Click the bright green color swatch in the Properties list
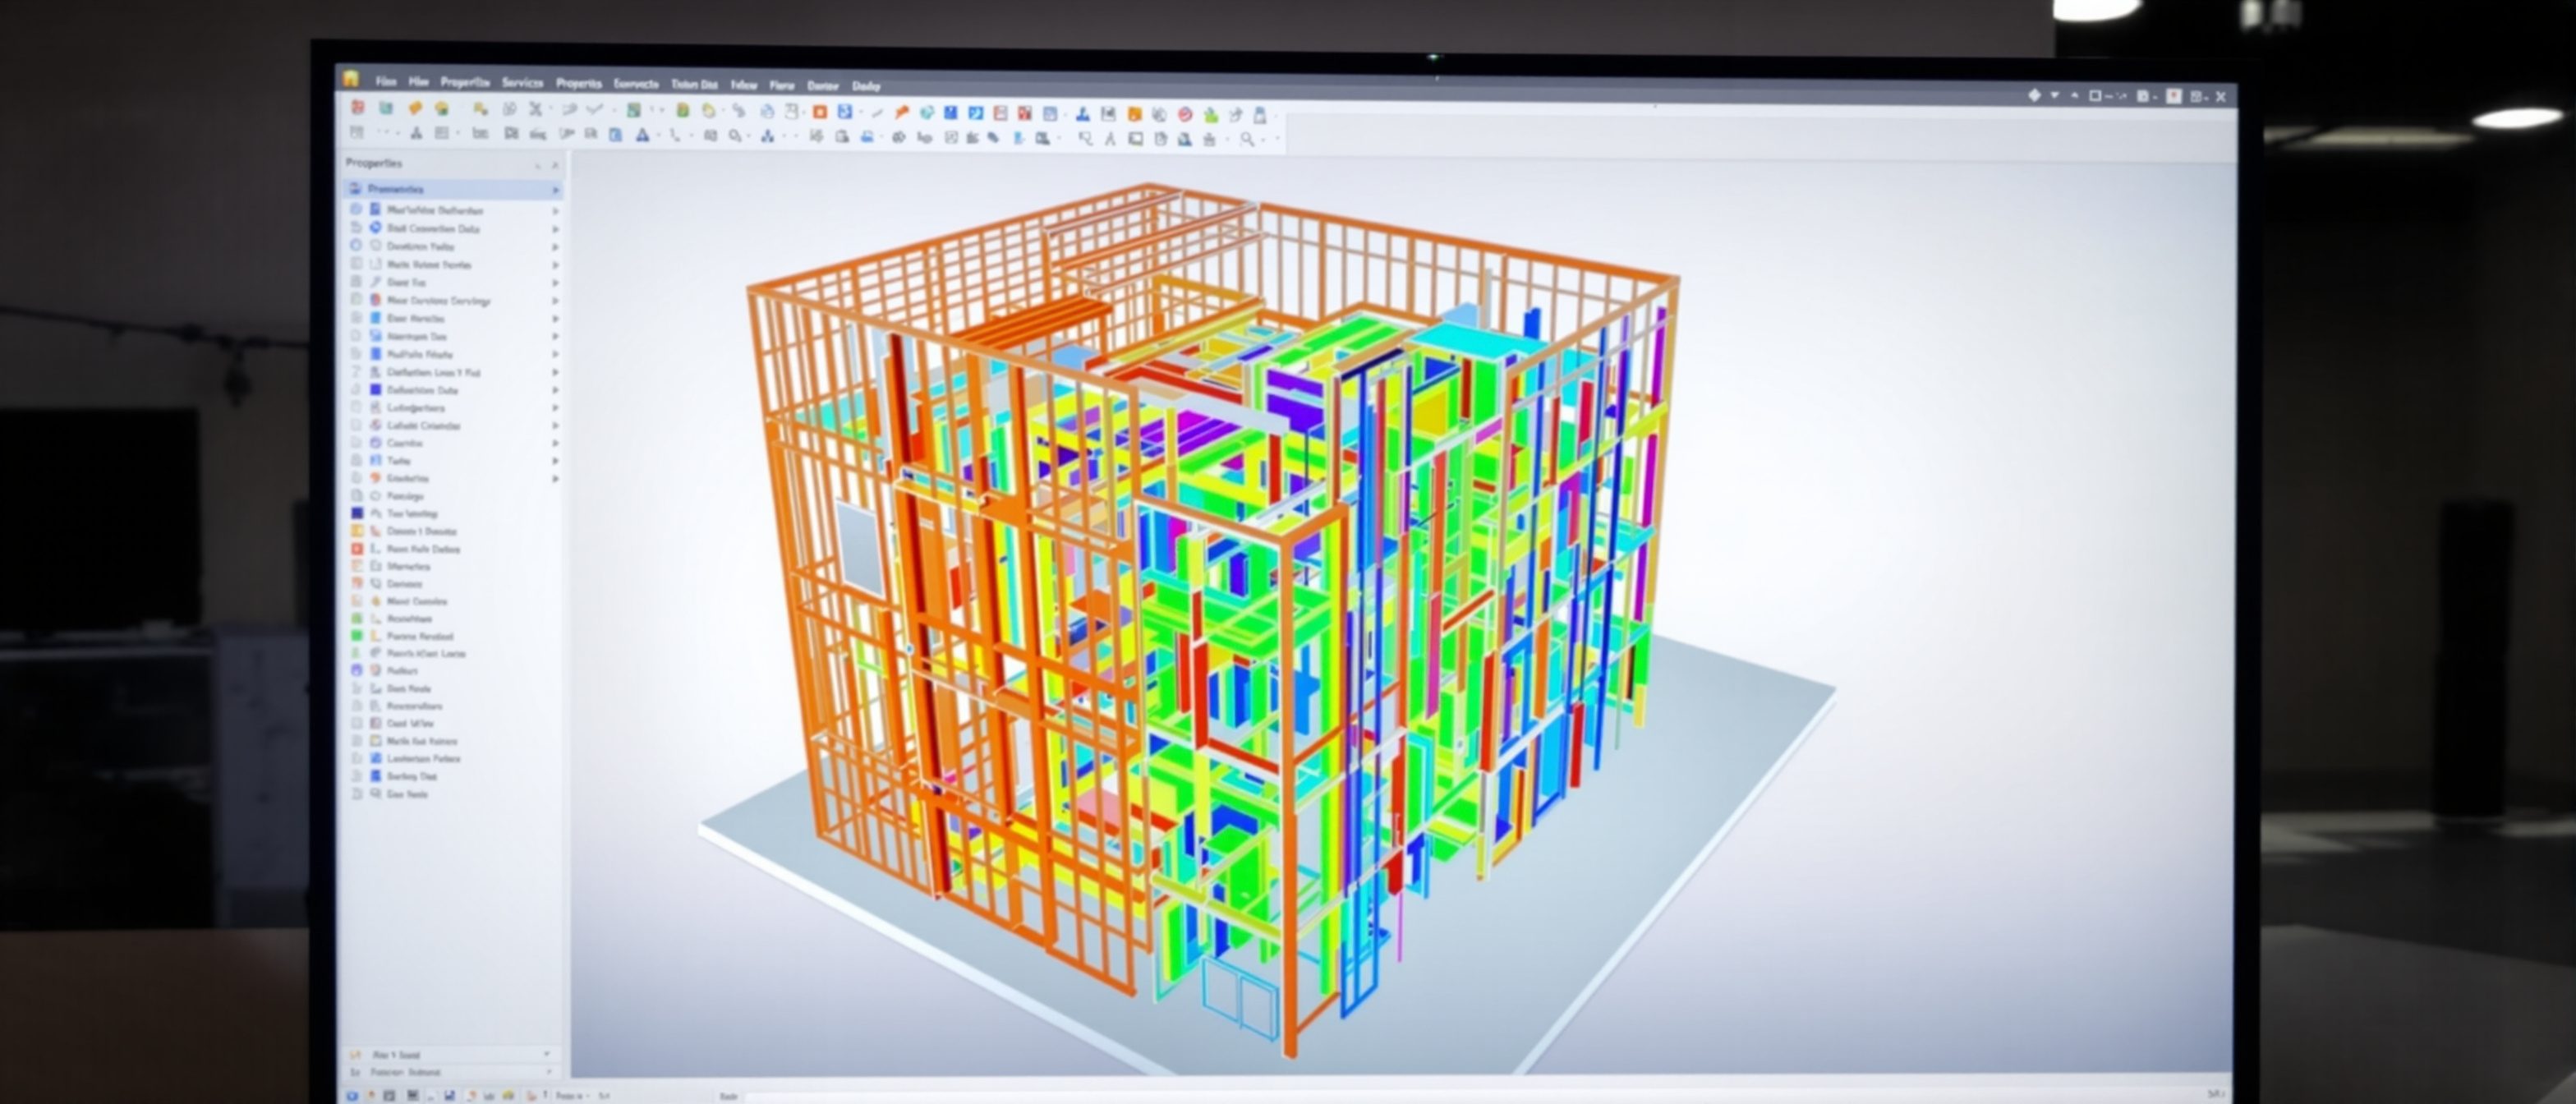This screenshot has width=2576, height=1104. click(x=357, y=635)
